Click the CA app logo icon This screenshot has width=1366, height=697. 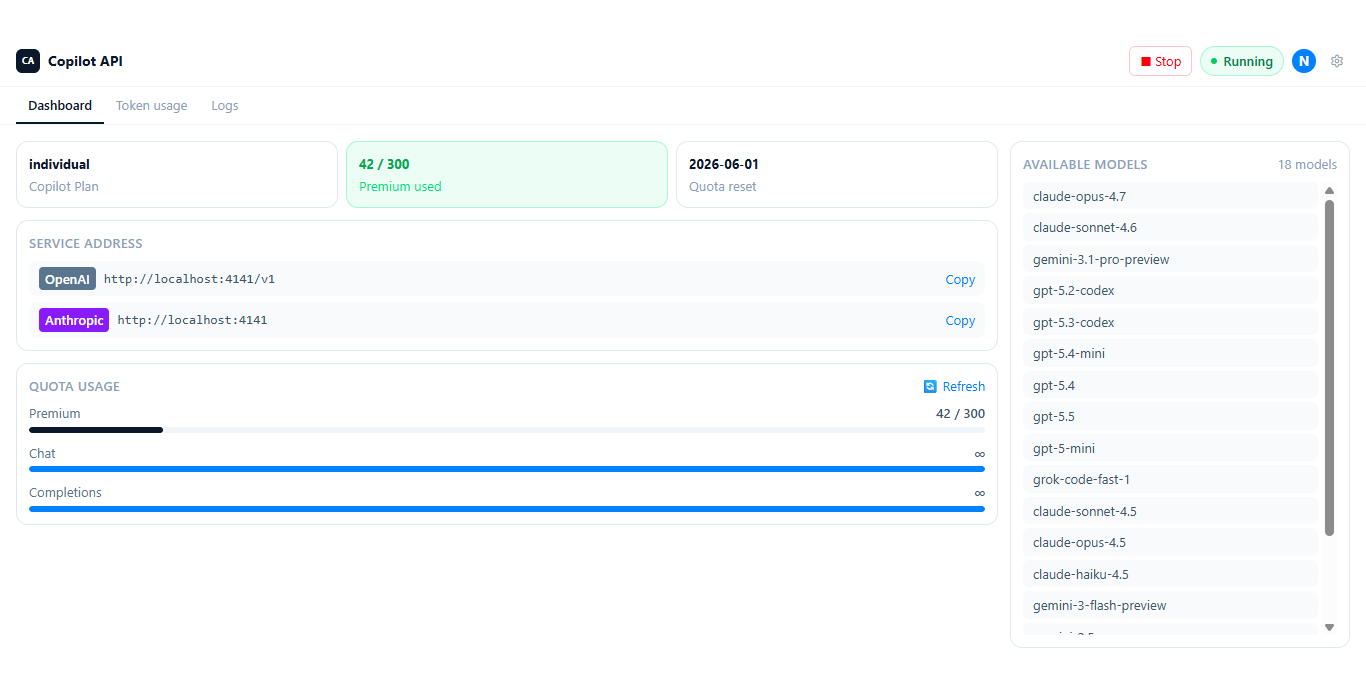(28, 61)
